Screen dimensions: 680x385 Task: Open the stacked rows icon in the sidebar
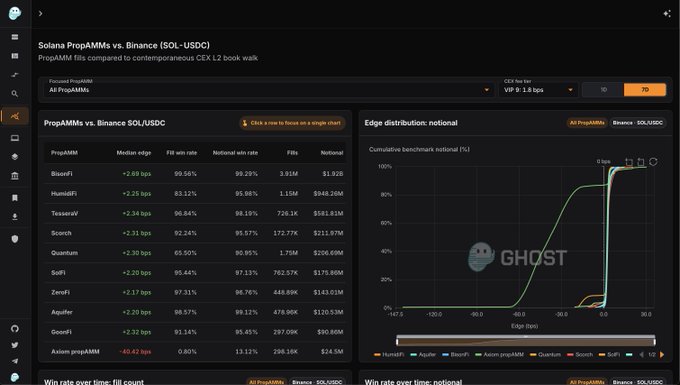point(15,37)
